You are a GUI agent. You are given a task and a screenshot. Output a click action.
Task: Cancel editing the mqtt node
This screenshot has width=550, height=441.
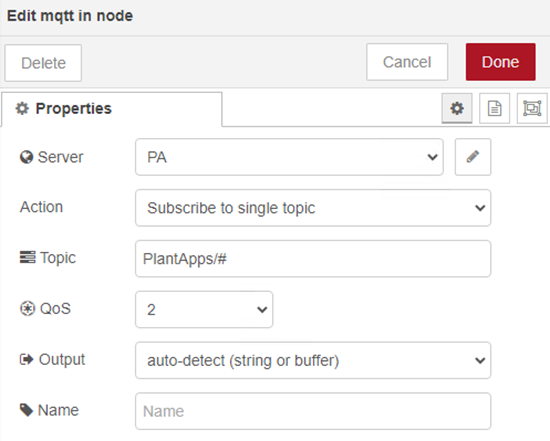point(407,62)
